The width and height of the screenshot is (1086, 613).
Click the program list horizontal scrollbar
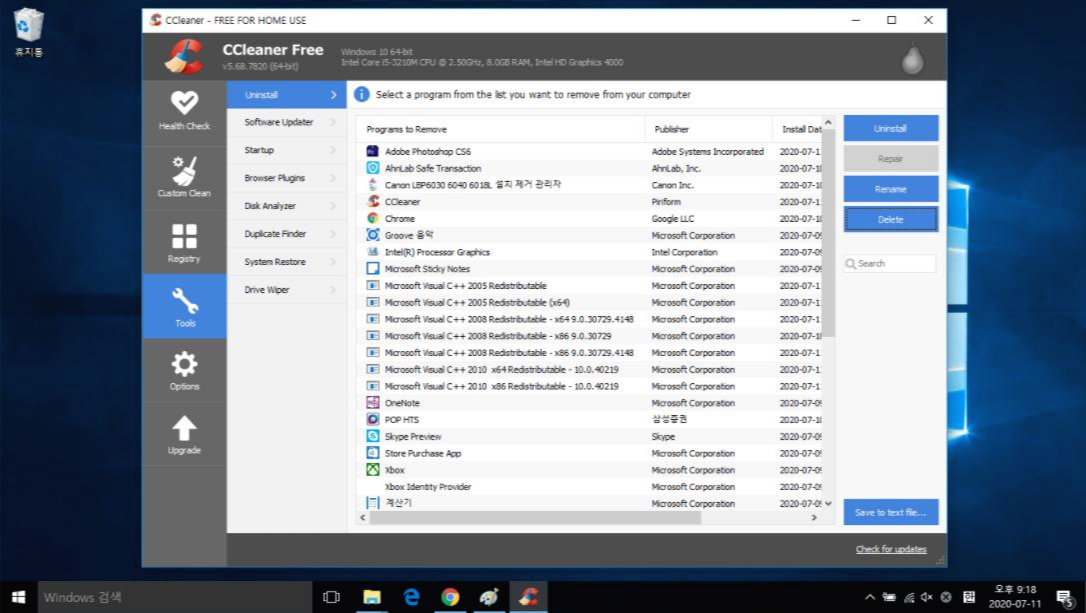pos(535,517)
